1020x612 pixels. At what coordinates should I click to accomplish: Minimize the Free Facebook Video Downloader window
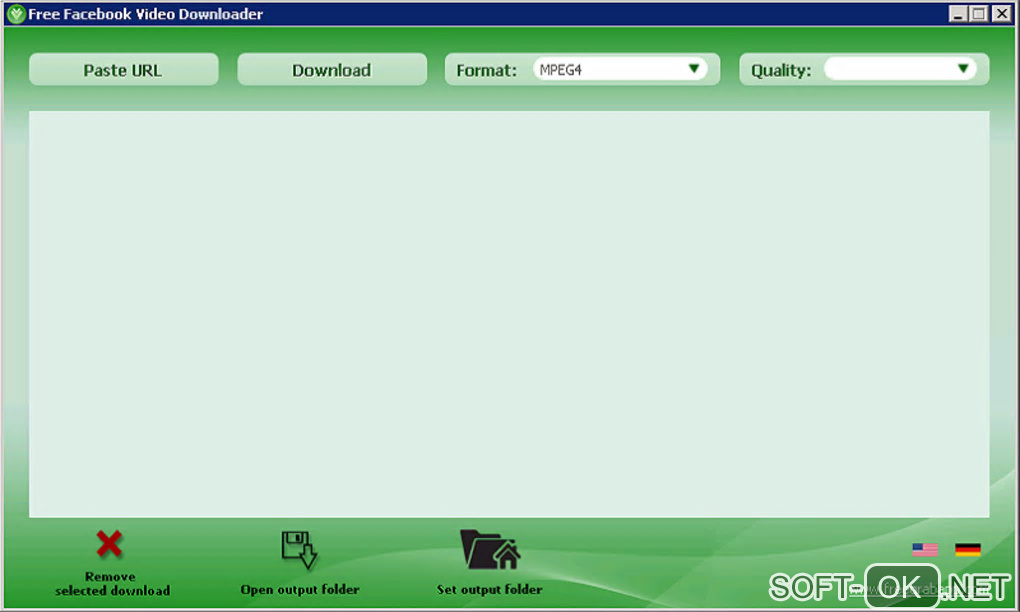(957, 14)
